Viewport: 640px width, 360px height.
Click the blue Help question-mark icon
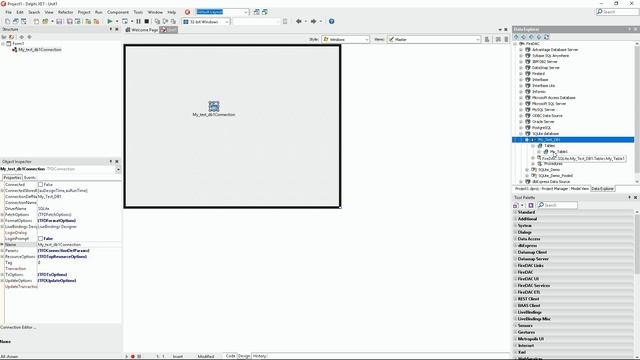tap(331, 21)
